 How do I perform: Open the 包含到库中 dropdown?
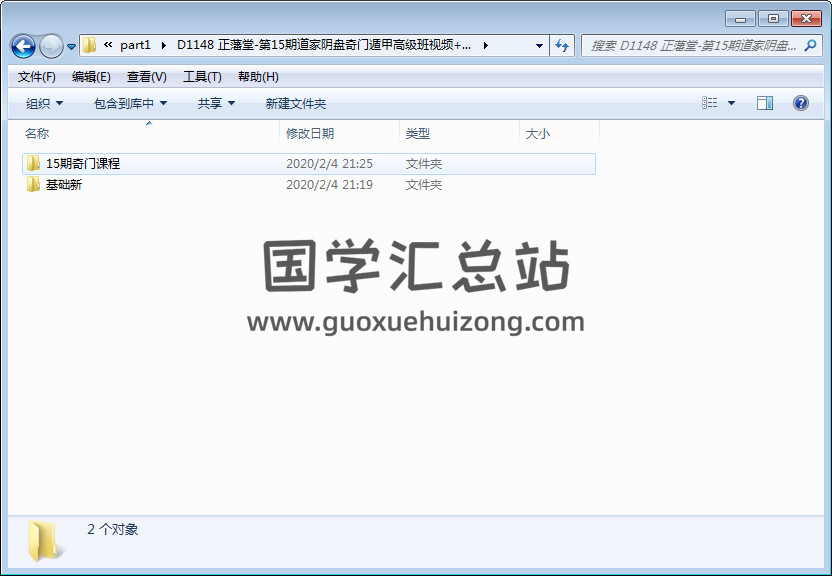(x=130, y=103)
